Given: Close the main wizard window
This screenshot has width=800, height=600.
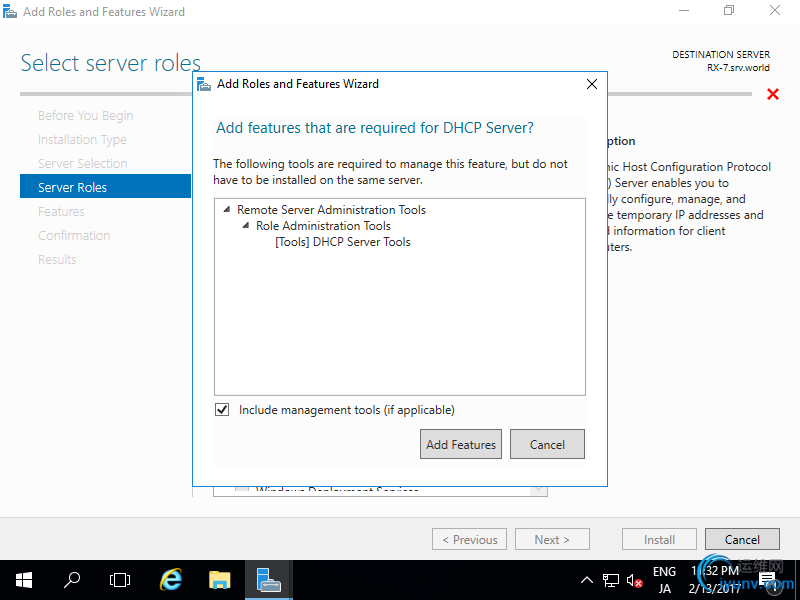Looking at the screenshot, I should pos(775,11).
